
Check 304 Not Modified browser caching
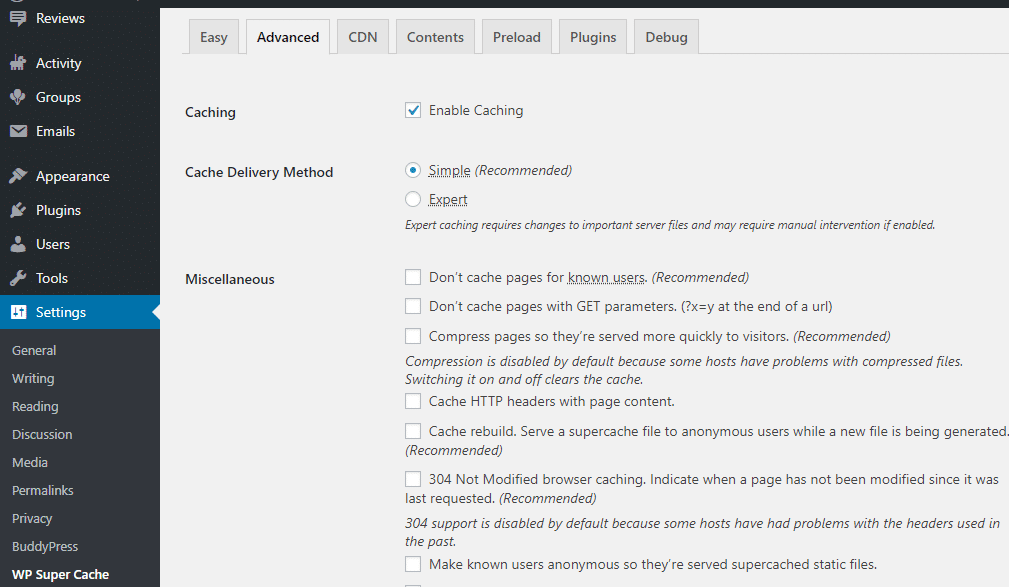(x=413, y=480)
